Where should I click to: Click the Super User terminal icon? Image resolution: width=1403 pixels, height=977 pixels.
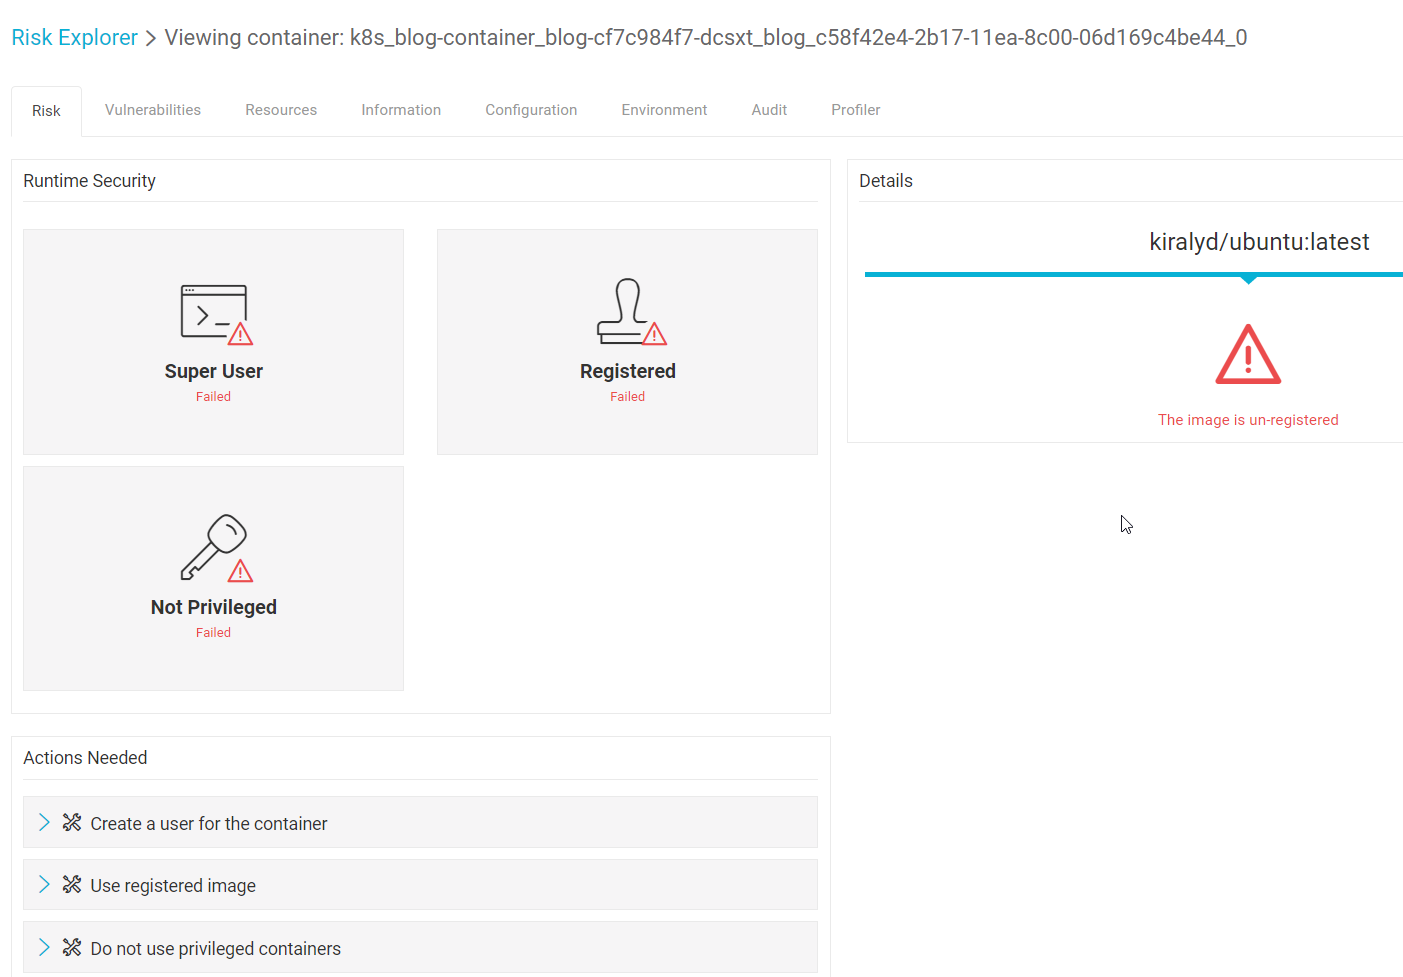214,313
